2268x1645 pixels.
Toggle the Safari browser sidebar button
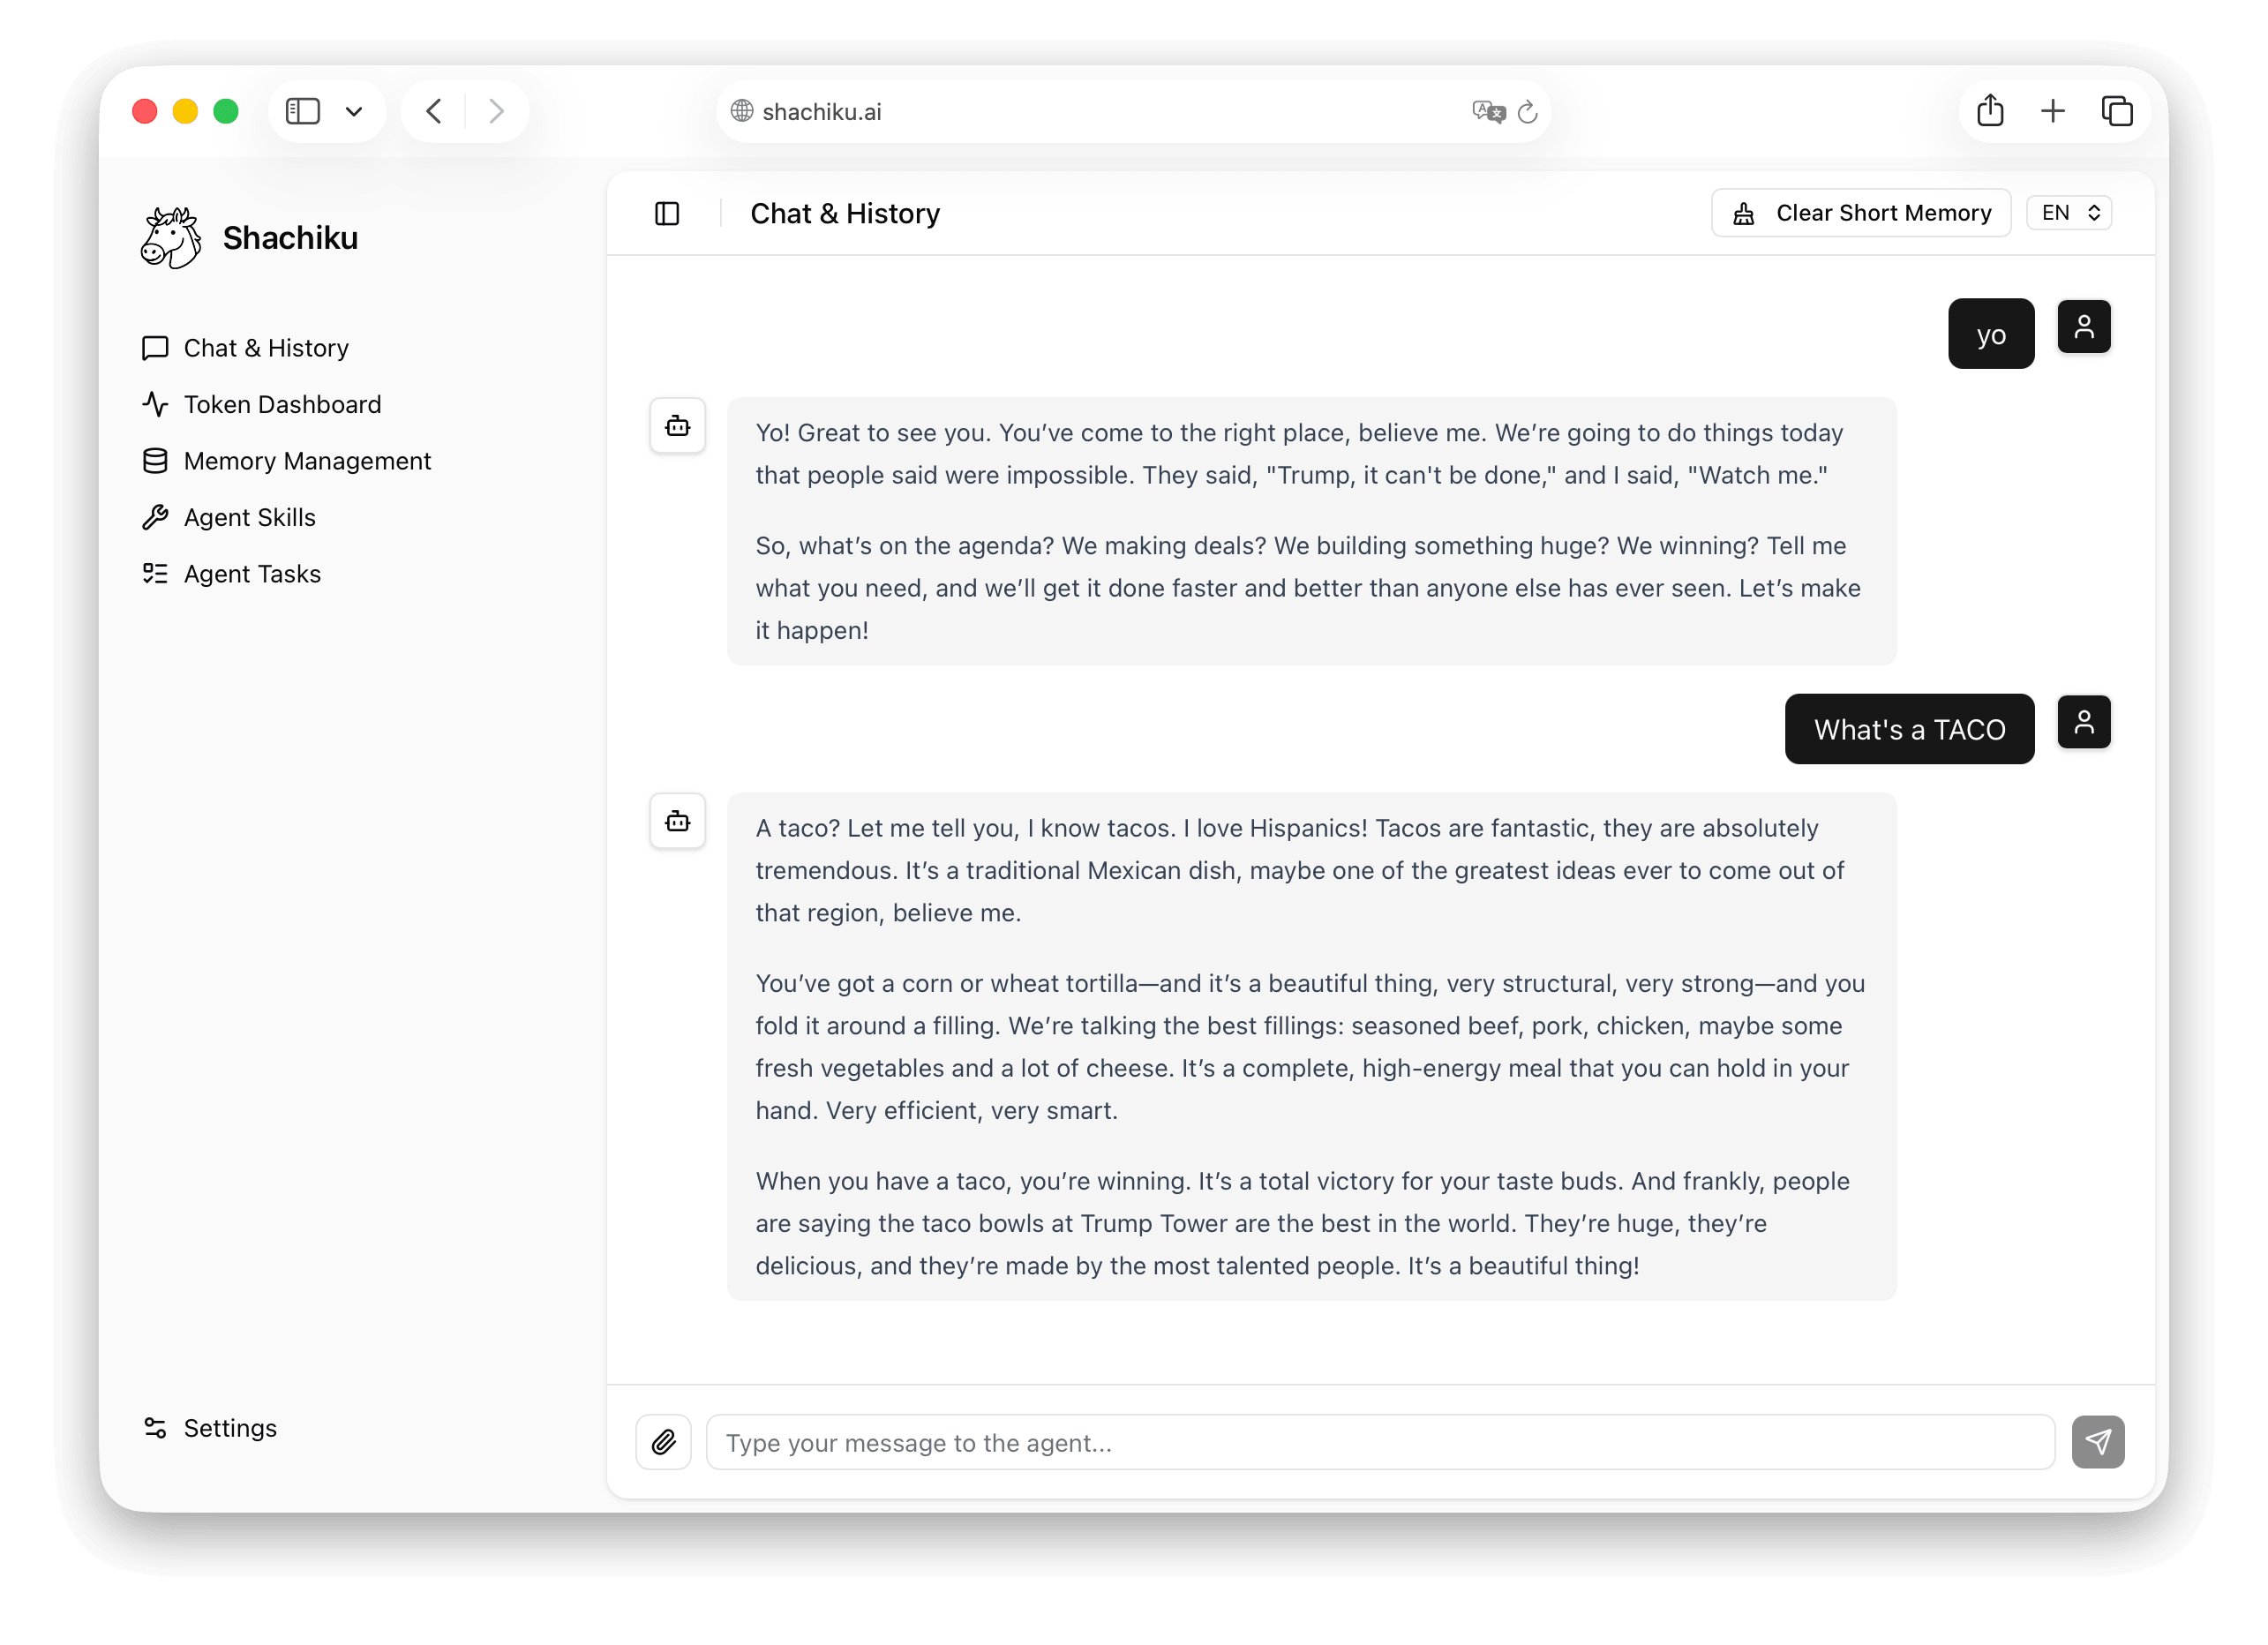(303, 111)
